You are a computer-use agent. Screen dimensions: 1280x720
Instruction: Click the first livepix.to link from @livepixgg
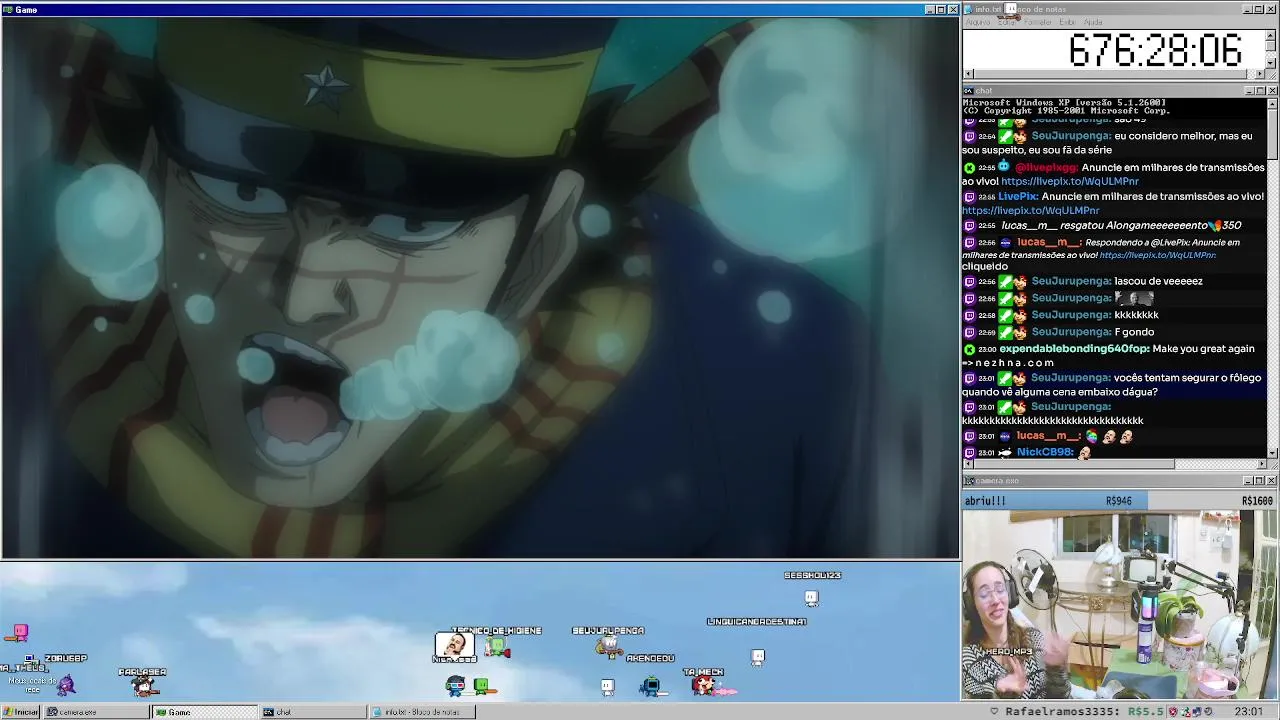pos(1069,182)
